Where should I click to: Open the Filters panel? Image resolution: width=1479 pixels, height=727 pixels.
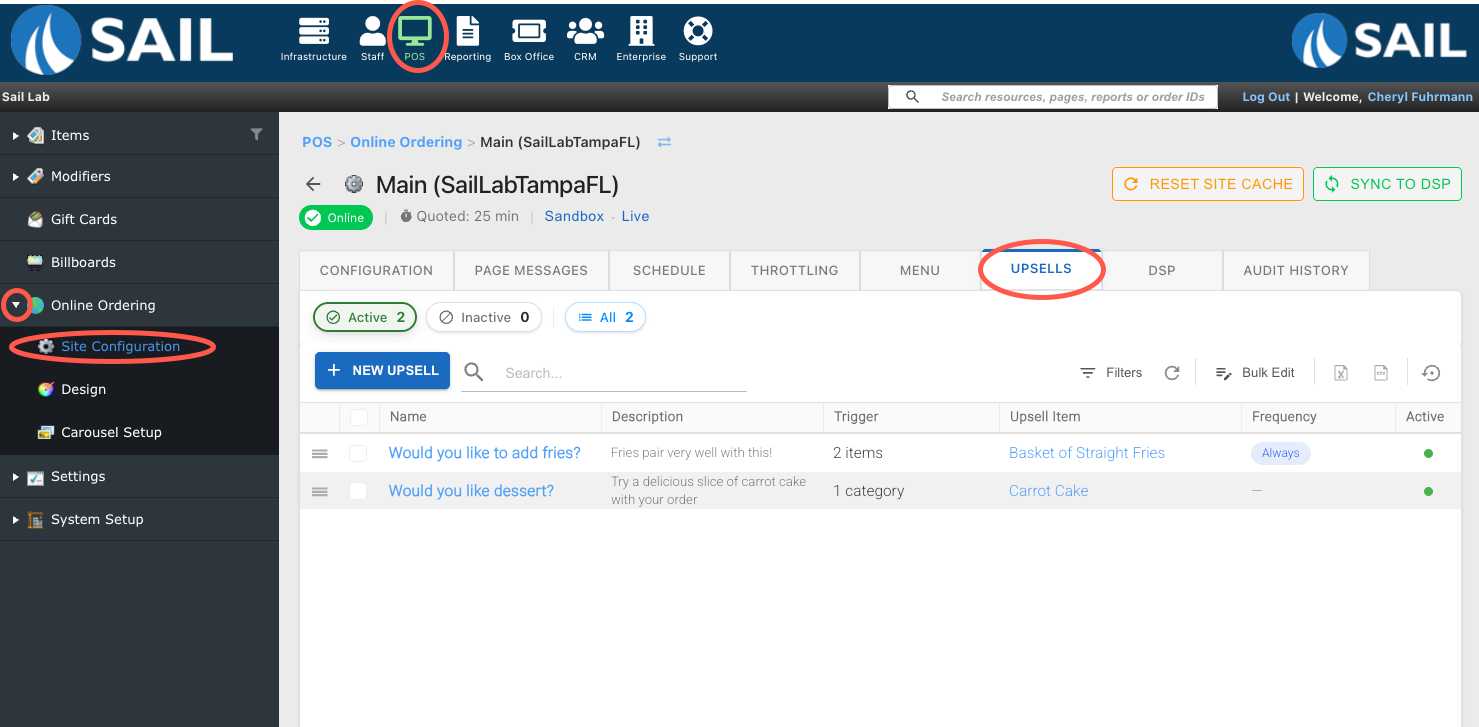1111,373
